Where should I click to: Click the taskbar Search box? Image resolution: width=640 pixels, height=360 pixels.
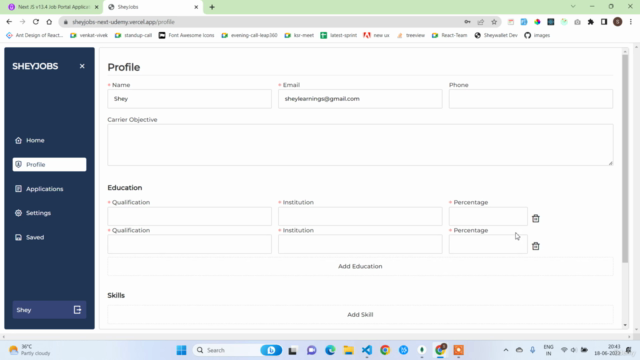coord(238,350)
